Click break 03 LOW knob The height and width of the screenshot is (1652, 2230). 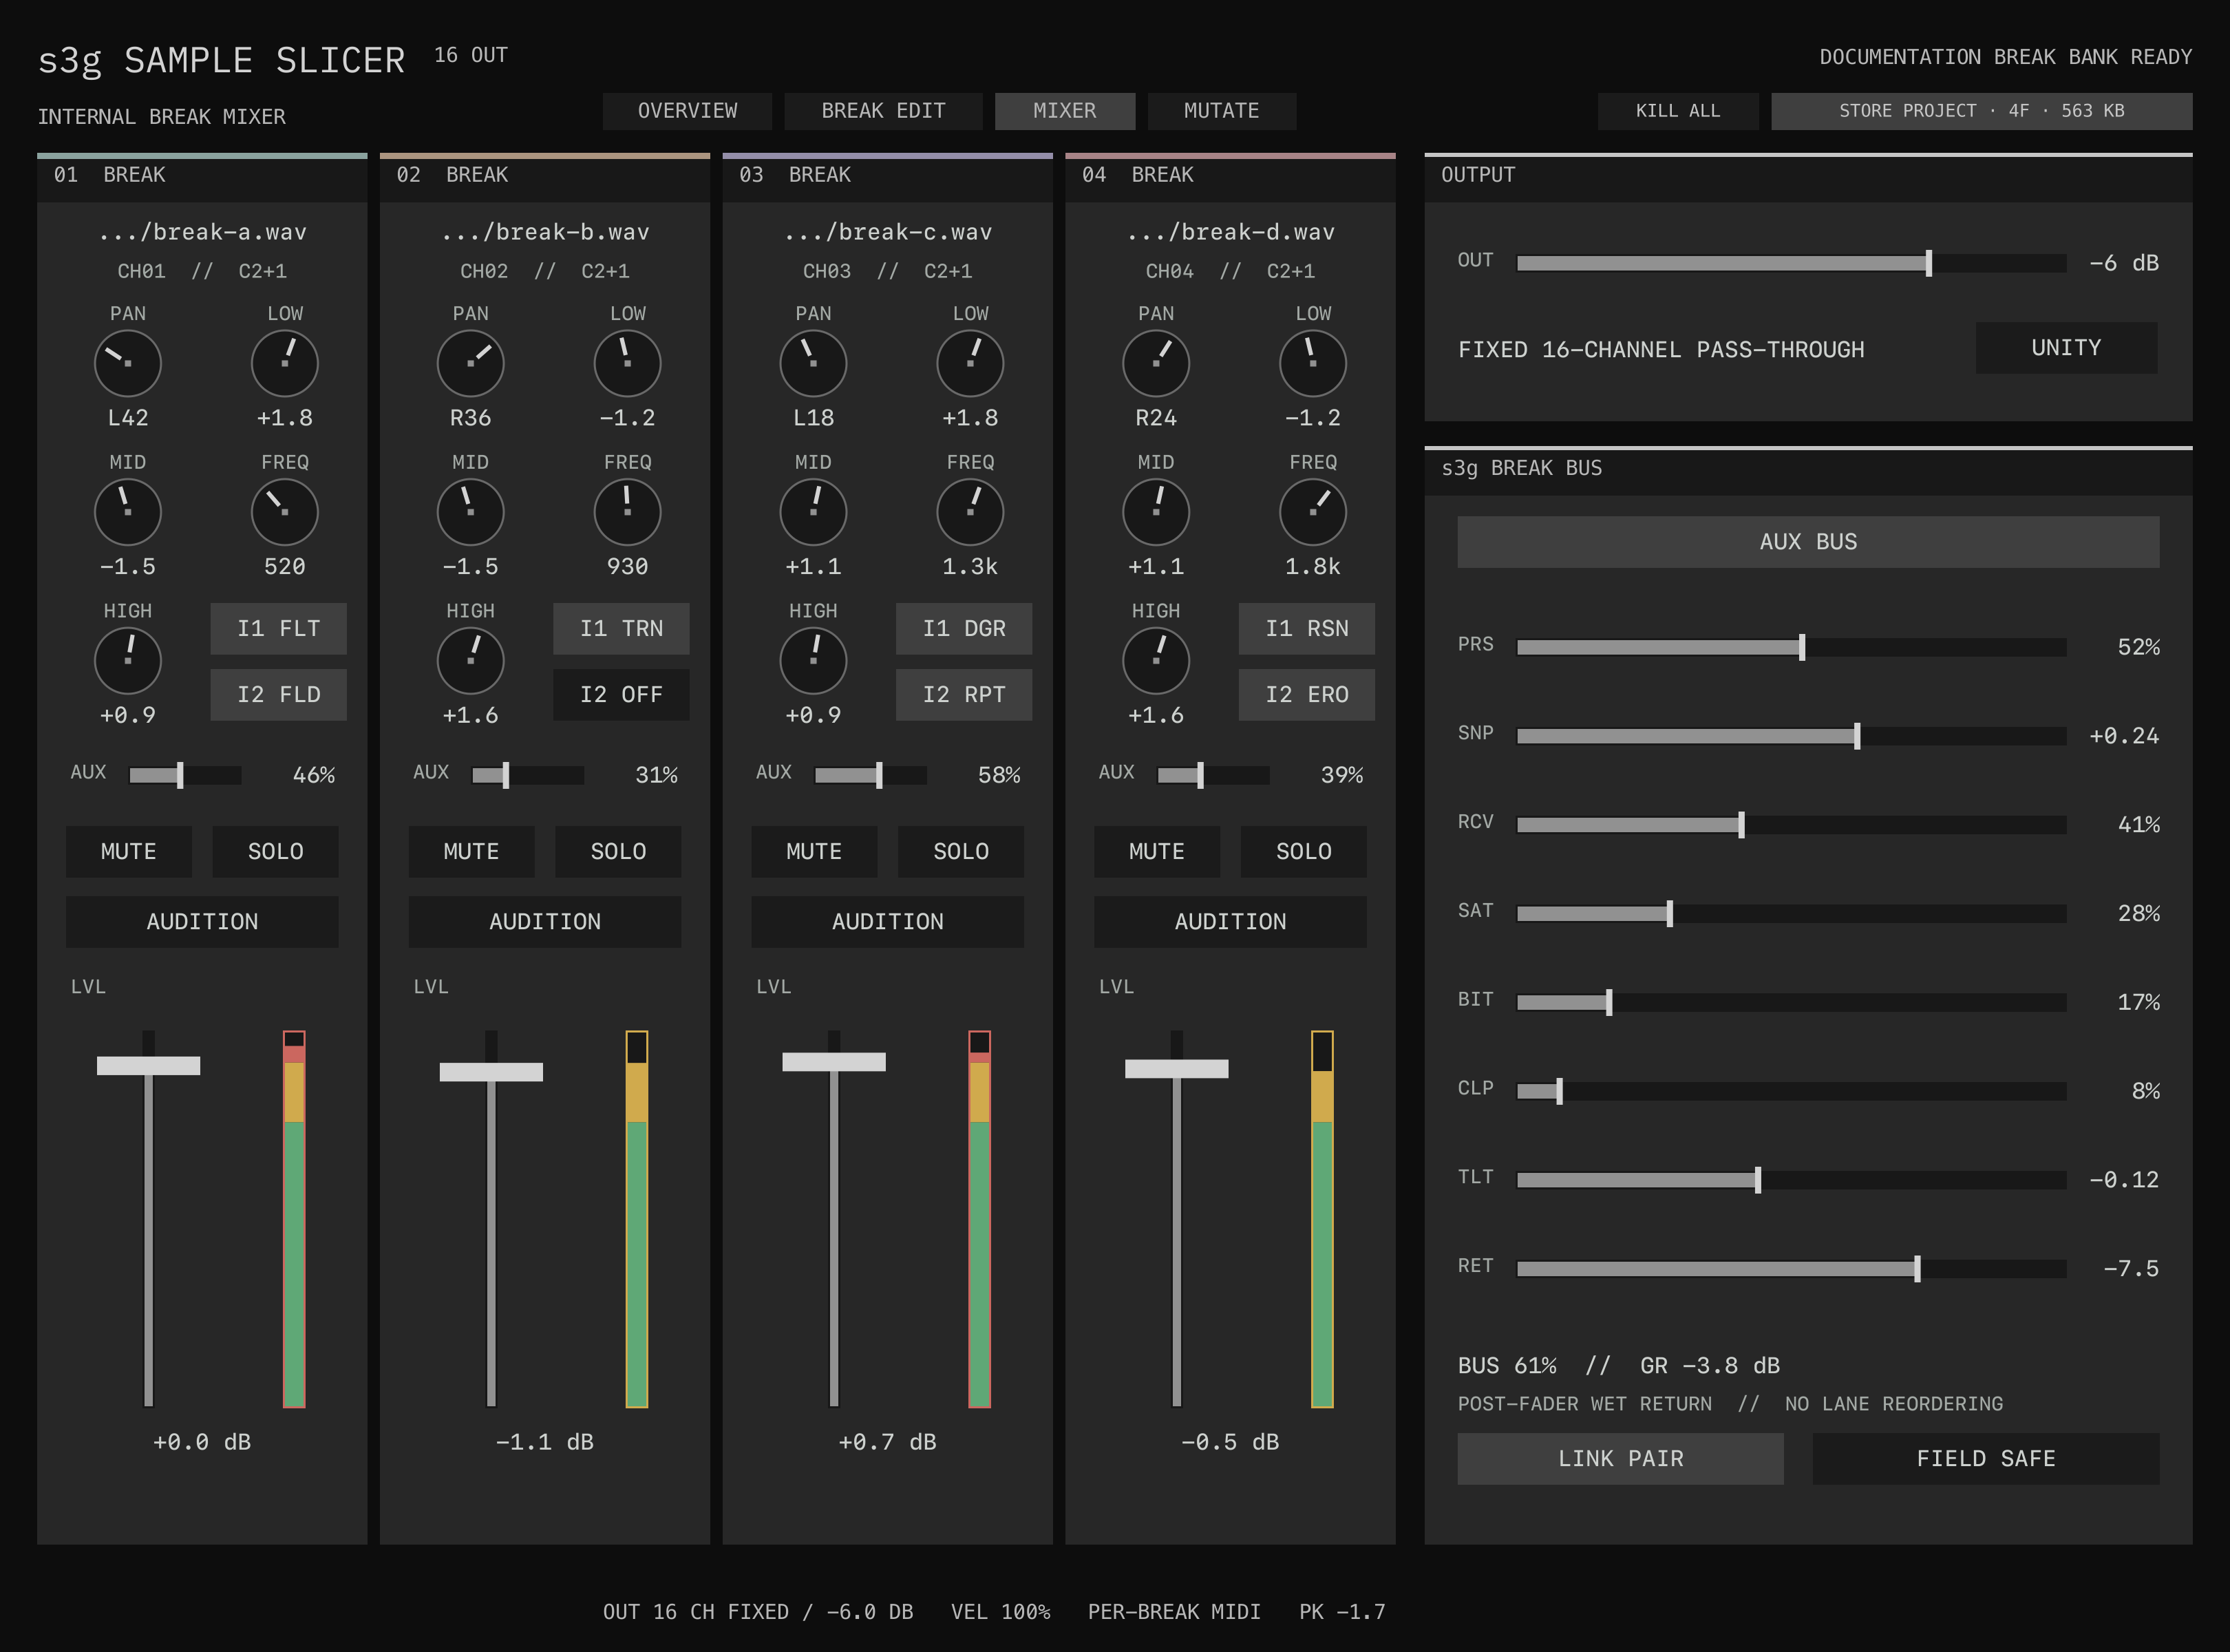click(x=970, y=363)
